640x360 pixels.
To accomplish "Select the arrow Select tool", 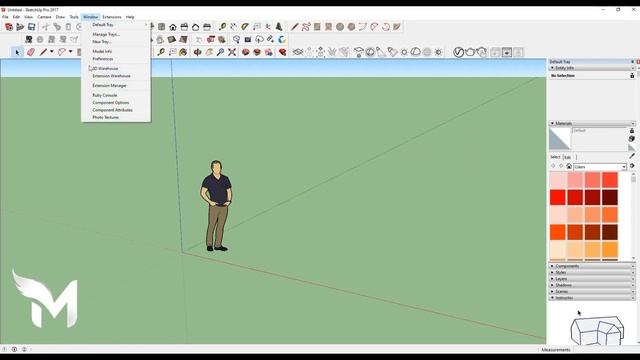I will [17, 52].
